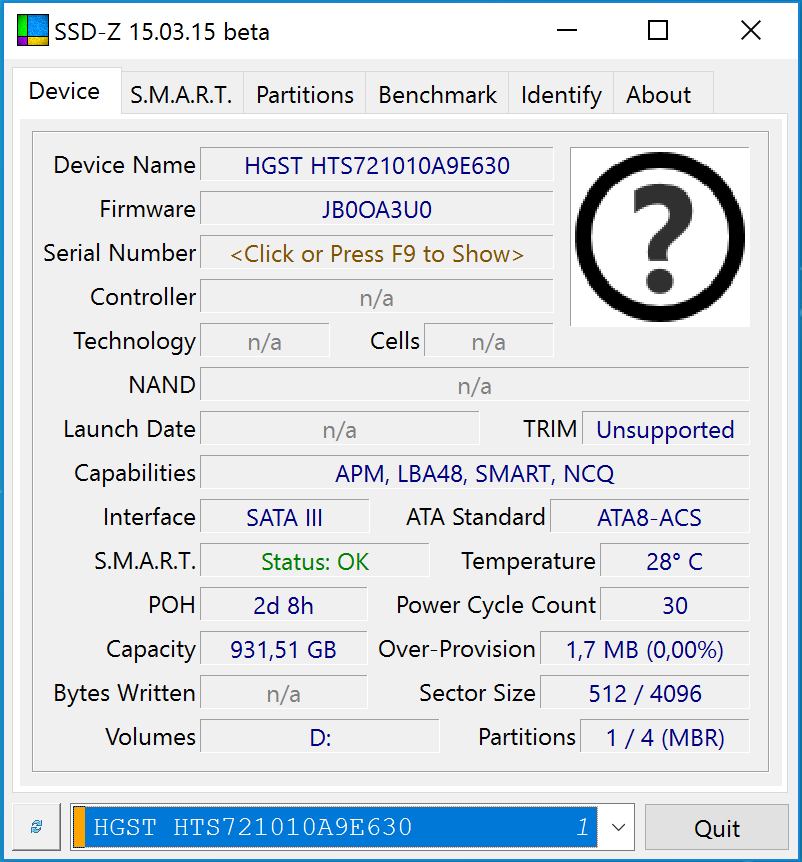Reveal serial number via 'Click or Press F9 to Show'

(x=377, y=253)
